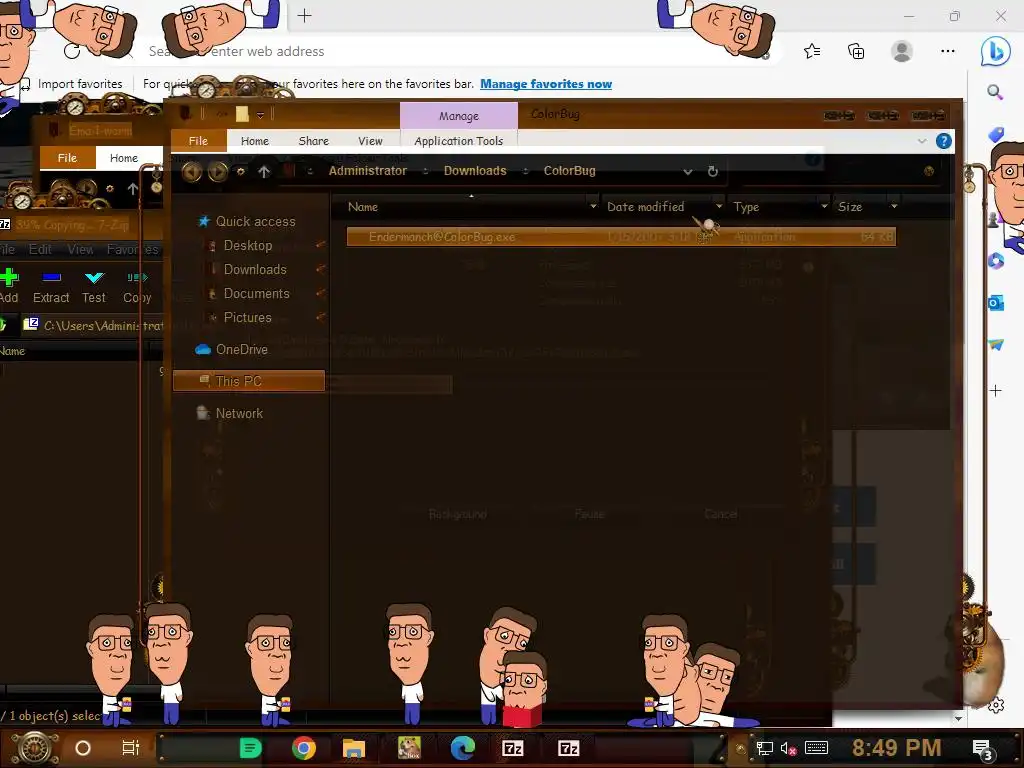Open Edit menu in 7-Zip window
This screenshot has width=1024, height=768.
(40, 249)
